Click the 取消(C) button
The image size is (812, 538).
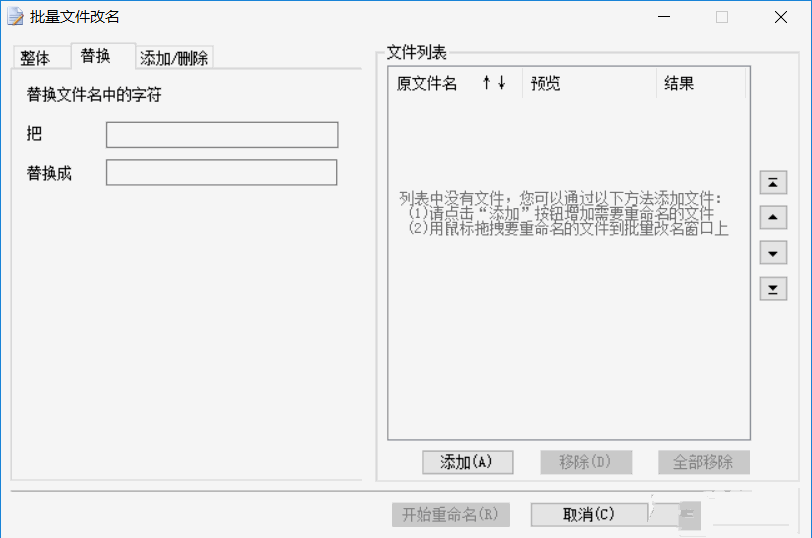pyautogui.click(x=589, y=515)
